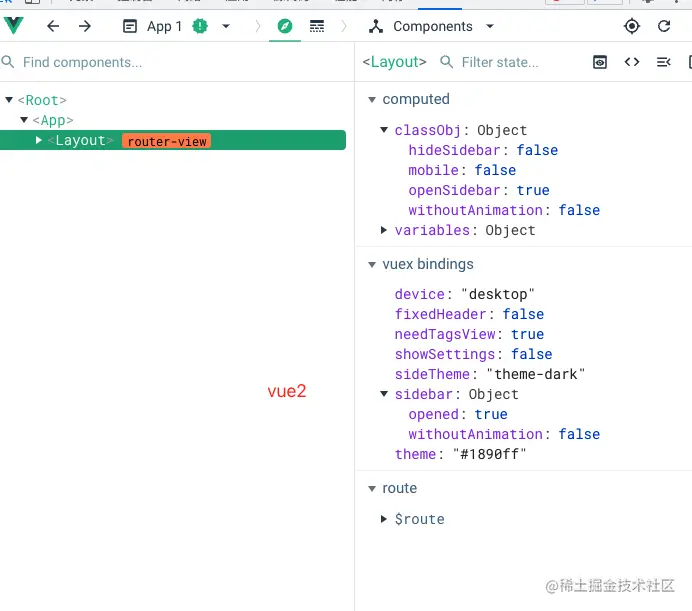
Task: Expand the variables object
Action: pyautogui.click(x=384, y=230)
